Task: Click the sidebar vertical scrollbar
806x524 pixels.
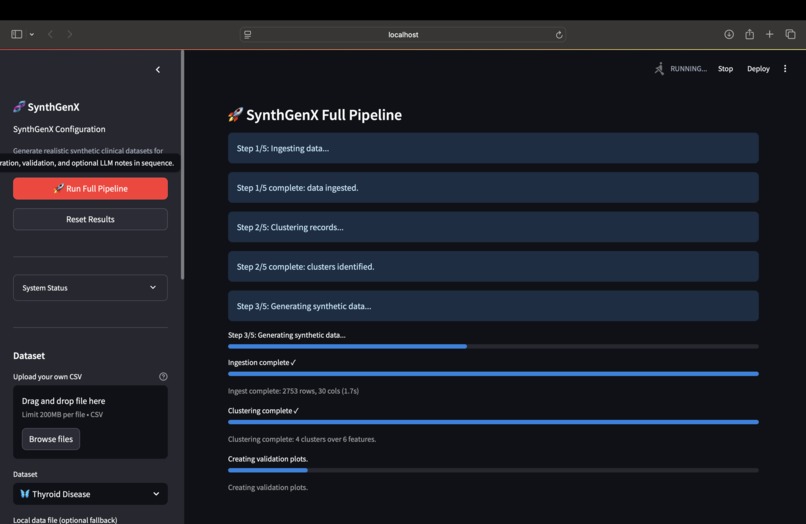Action: 182,165
